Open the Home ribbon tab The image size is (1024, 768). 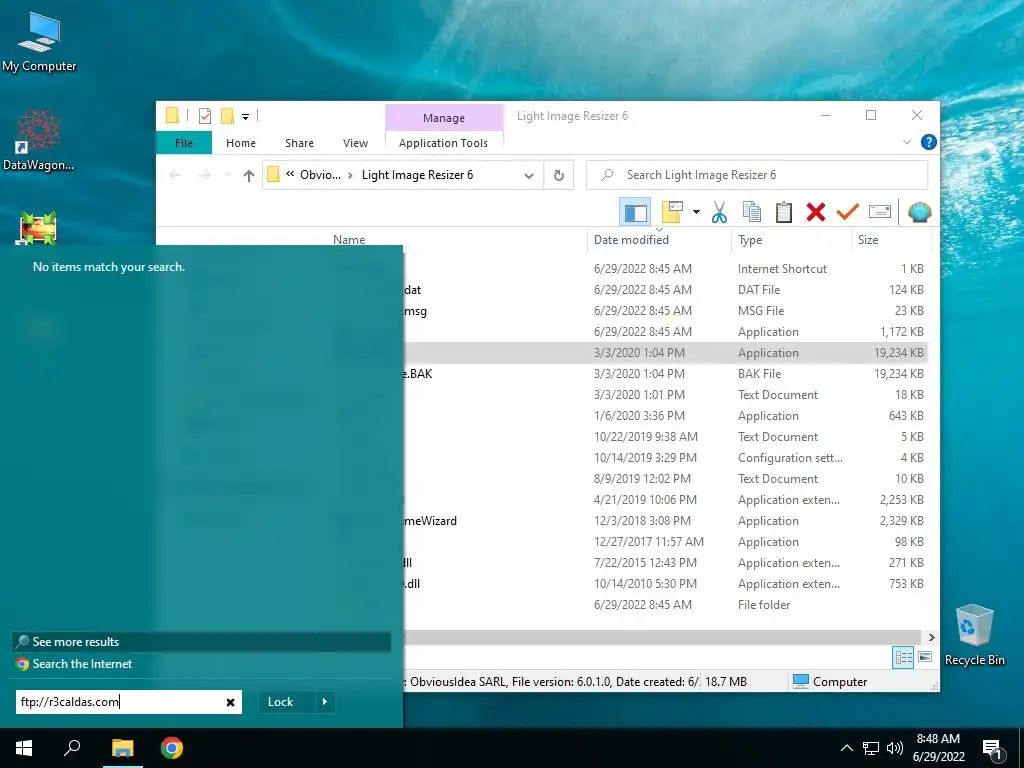tap(240, 142)
